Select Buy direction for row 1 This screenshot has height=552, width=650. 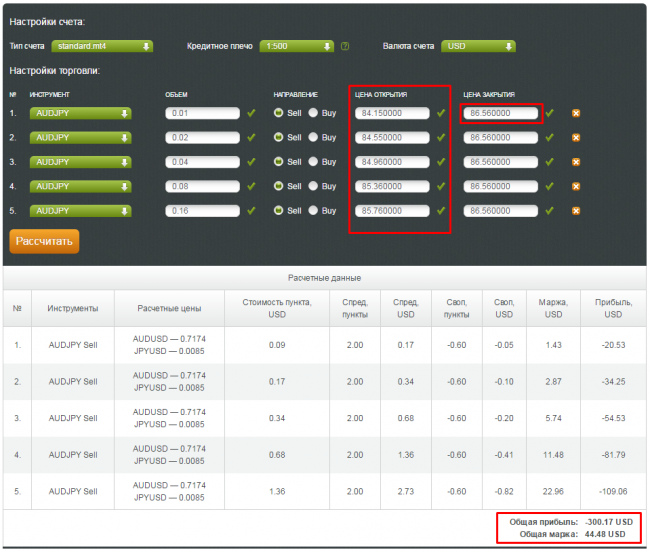(313, 113)
